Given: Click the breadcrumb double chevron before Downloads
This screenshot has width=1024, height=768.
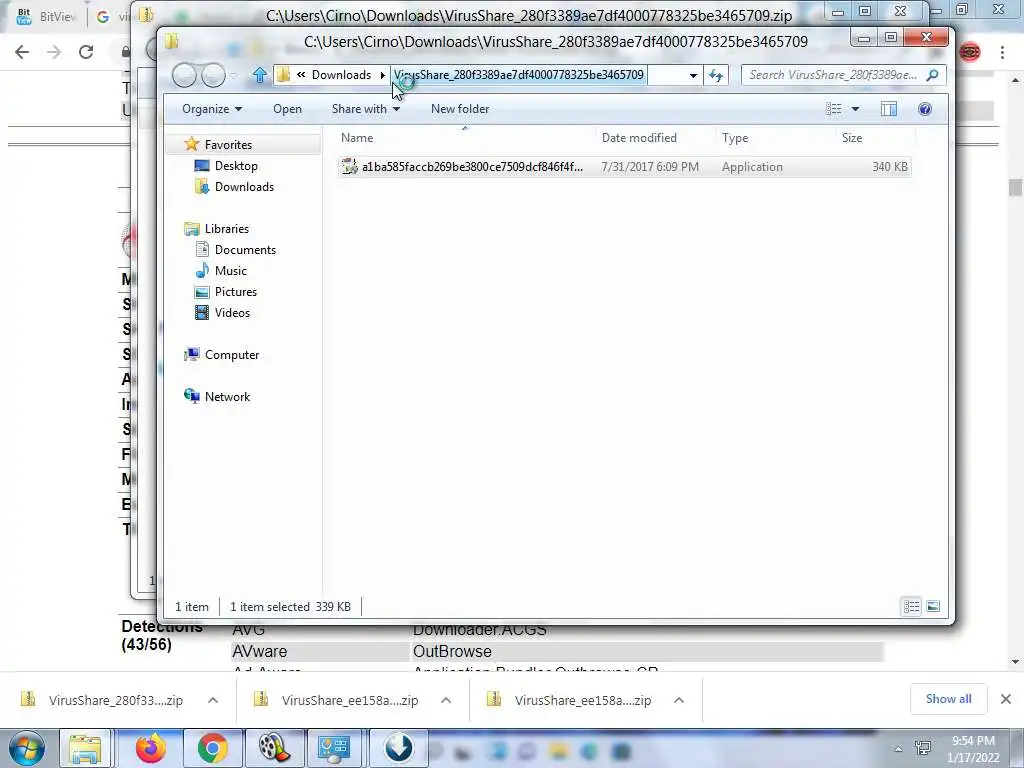Looking at the screenshot, I should click(301, 75).
